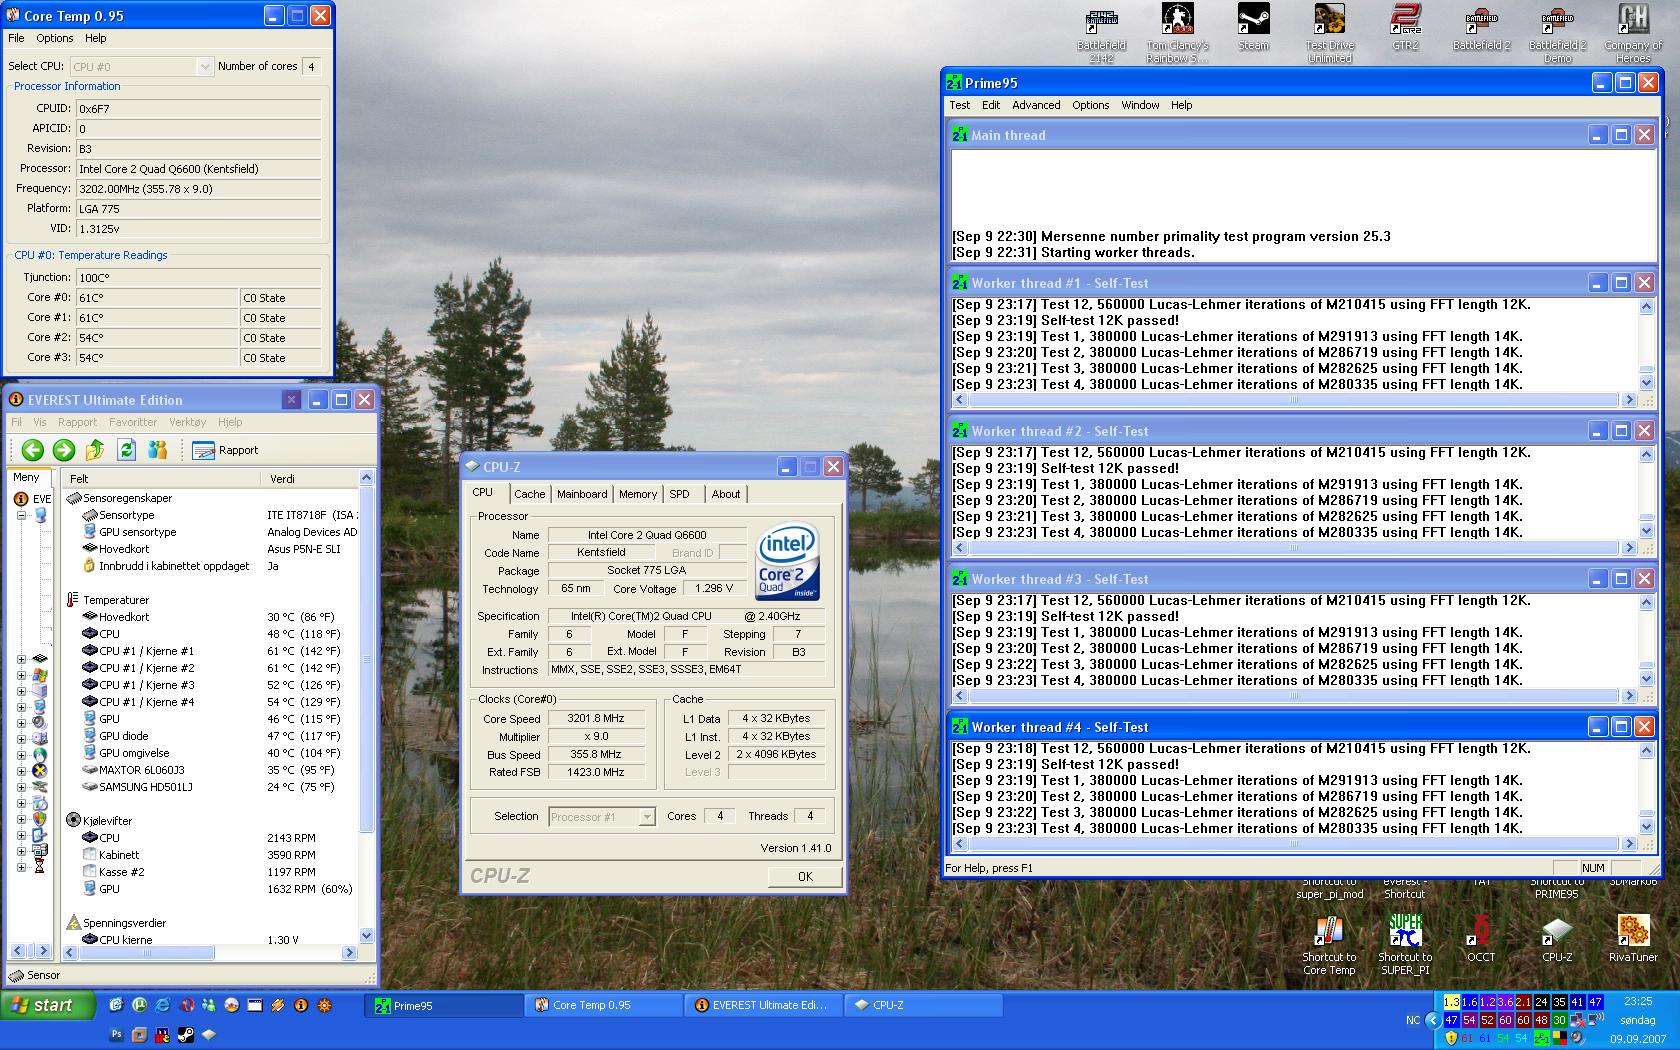Click Photoshop quick launch icon in taskbar
This screenshot has width=1680, height=1050.
(117, 1034)
